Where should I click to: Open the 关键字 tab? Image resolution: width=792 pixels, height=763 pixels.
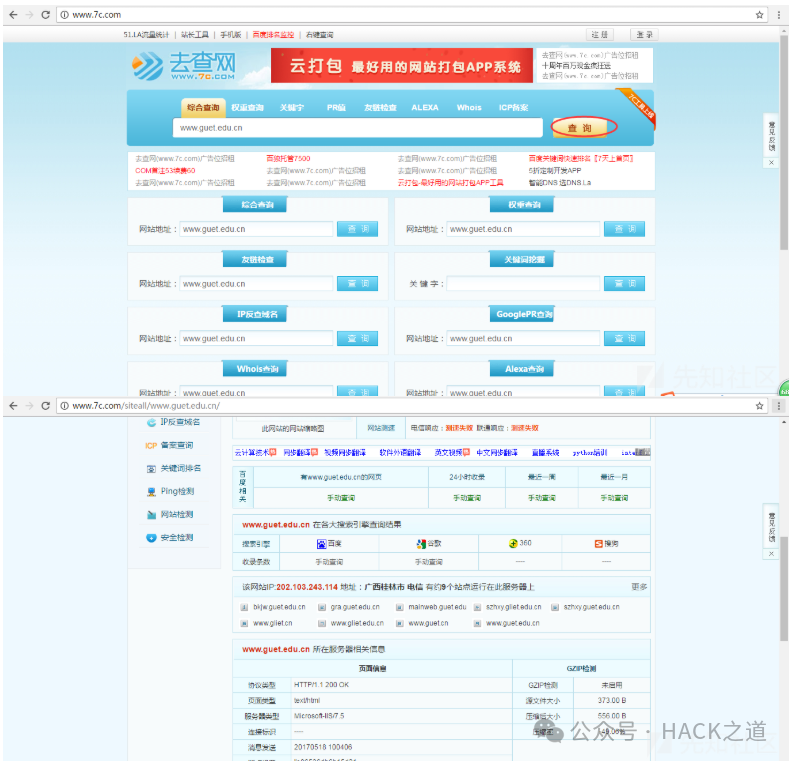[292, 108]
